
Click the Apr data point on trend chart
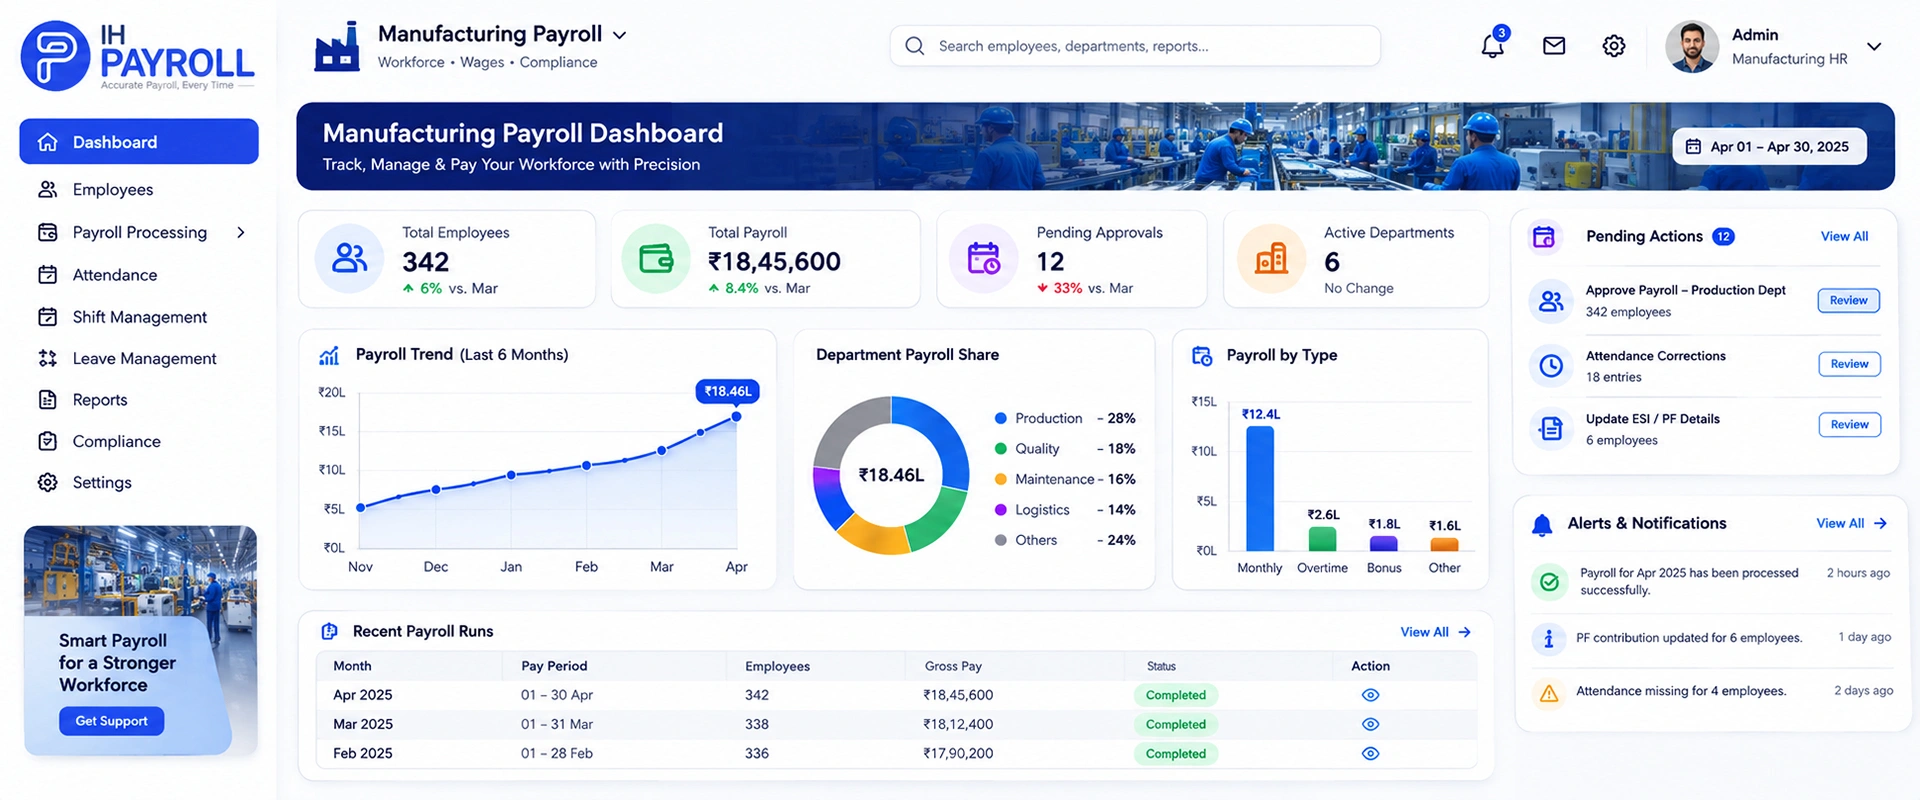point(737,417)
